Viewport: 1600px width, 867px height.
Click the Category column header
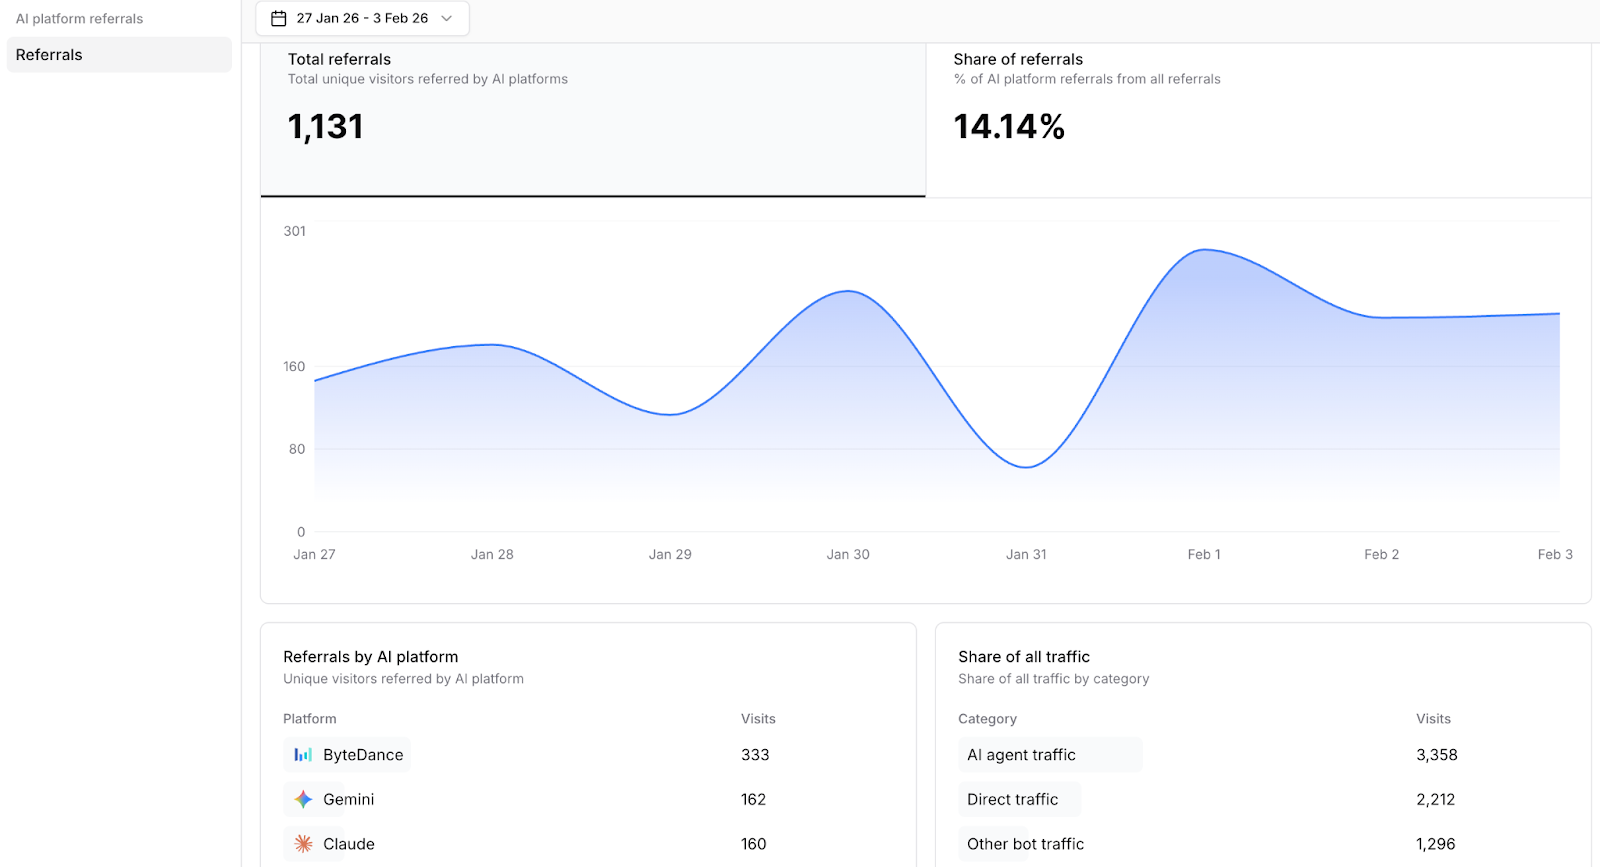click(x=987, y=719)
